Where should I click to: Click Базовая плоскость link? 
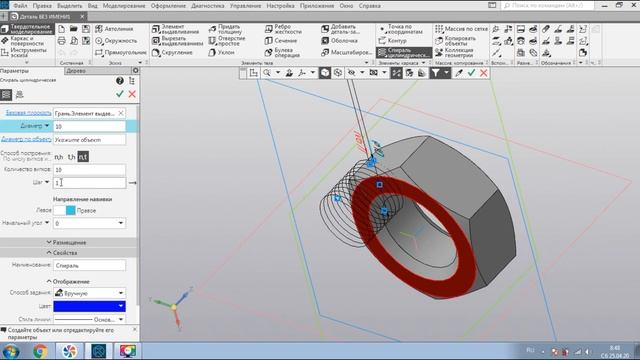pyautogui.click(x=28, y=113)
